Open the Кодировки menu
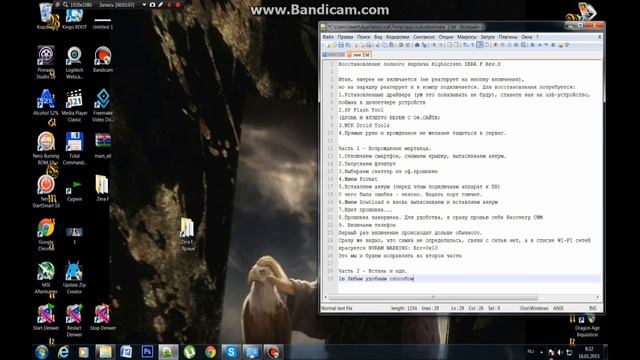This screenshot has width=640, height=360. pyautogui.click(x=398, y=37)
